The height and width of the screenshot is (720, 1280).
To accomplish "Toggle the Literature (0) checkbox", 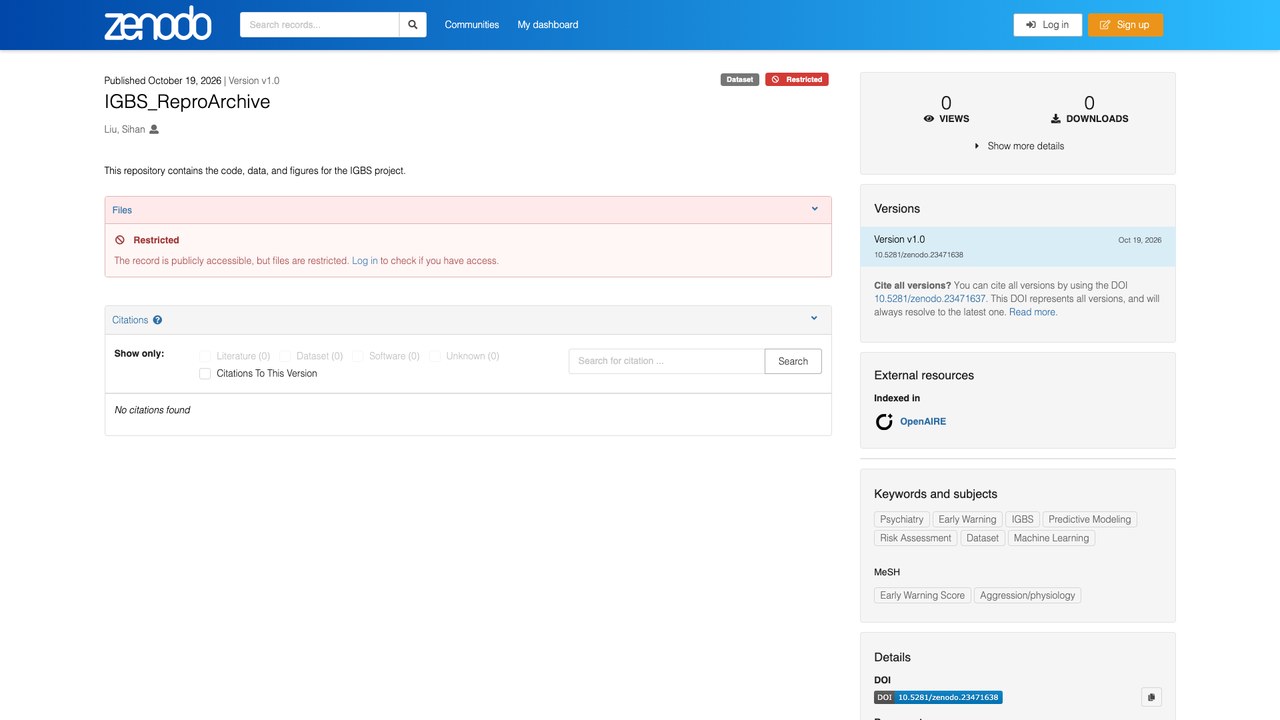I will pos(205,356).
